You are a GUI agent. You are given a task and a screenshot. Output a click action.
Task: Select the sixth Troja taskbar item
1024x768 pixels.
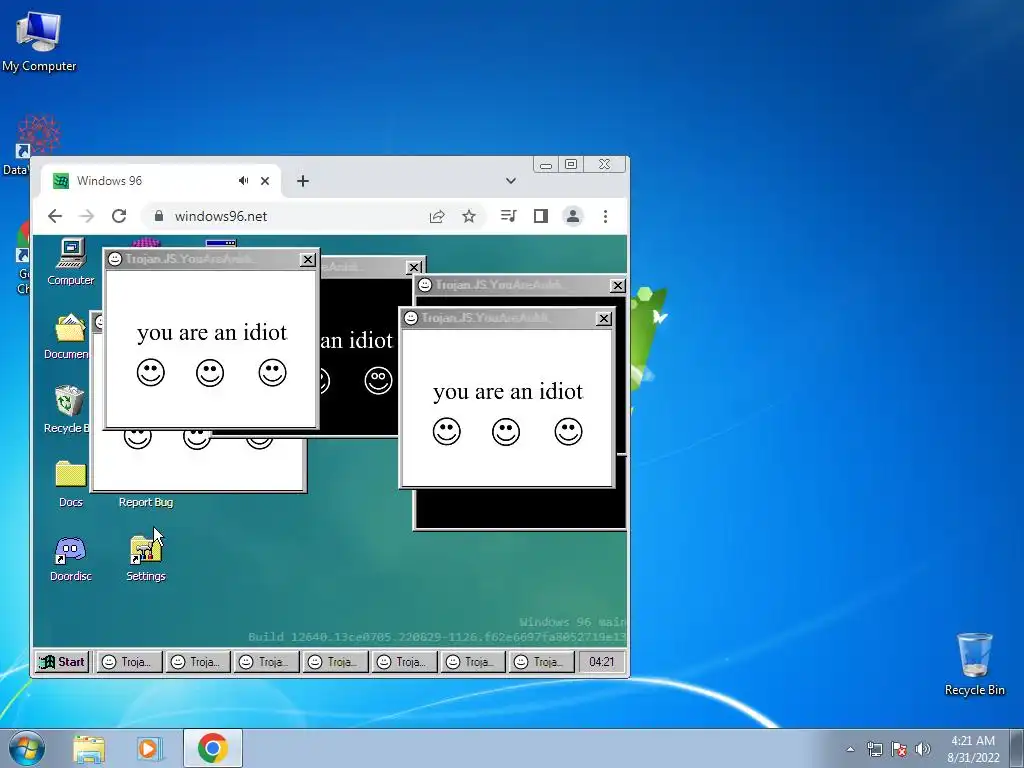473,662
